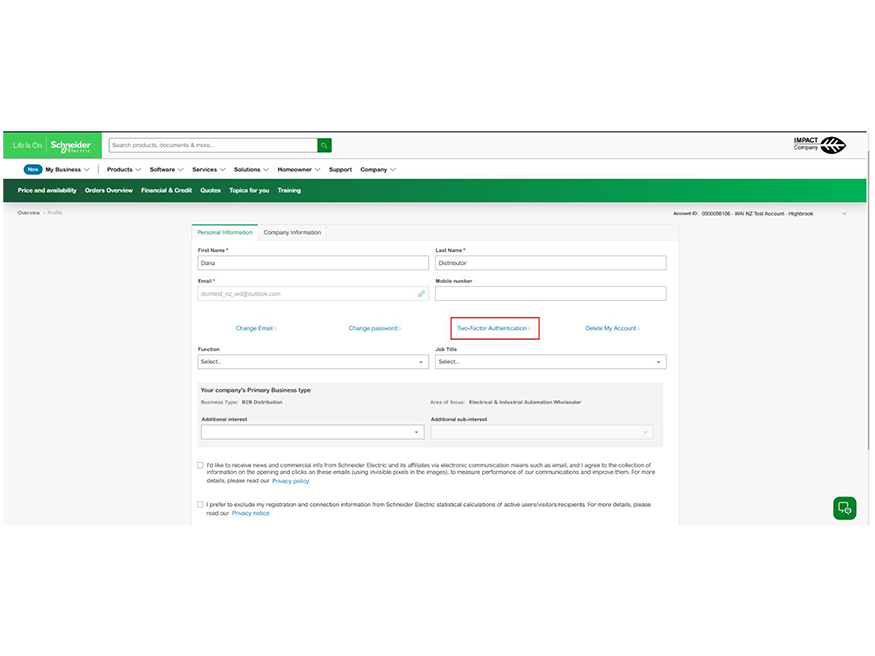Click the Profile breadcrumb text

[55, 213]
